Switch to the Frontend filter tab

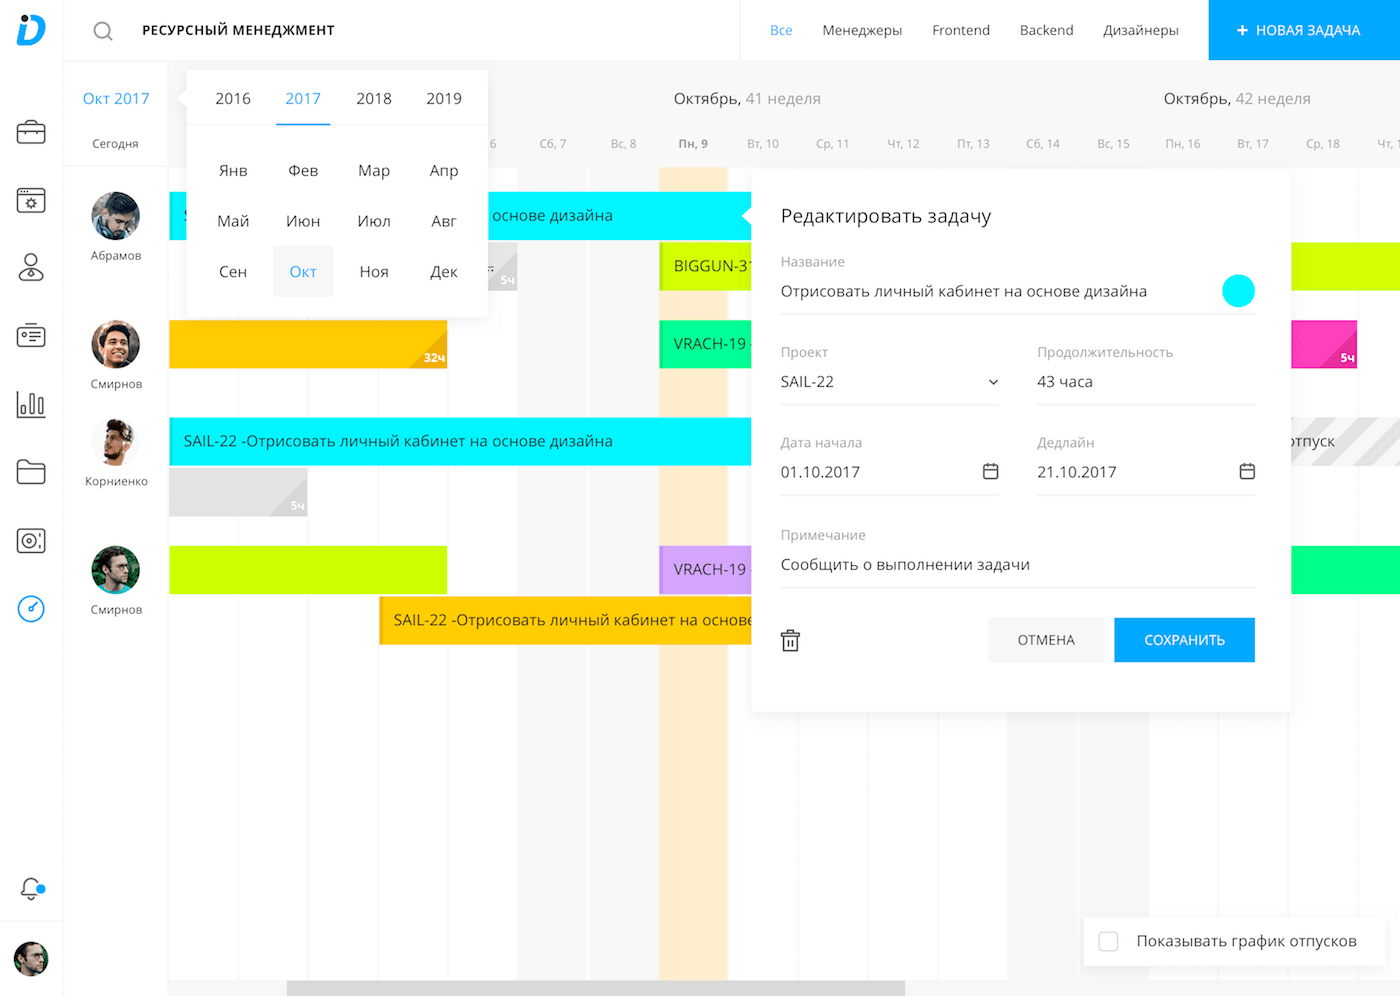tap(960, 30)
